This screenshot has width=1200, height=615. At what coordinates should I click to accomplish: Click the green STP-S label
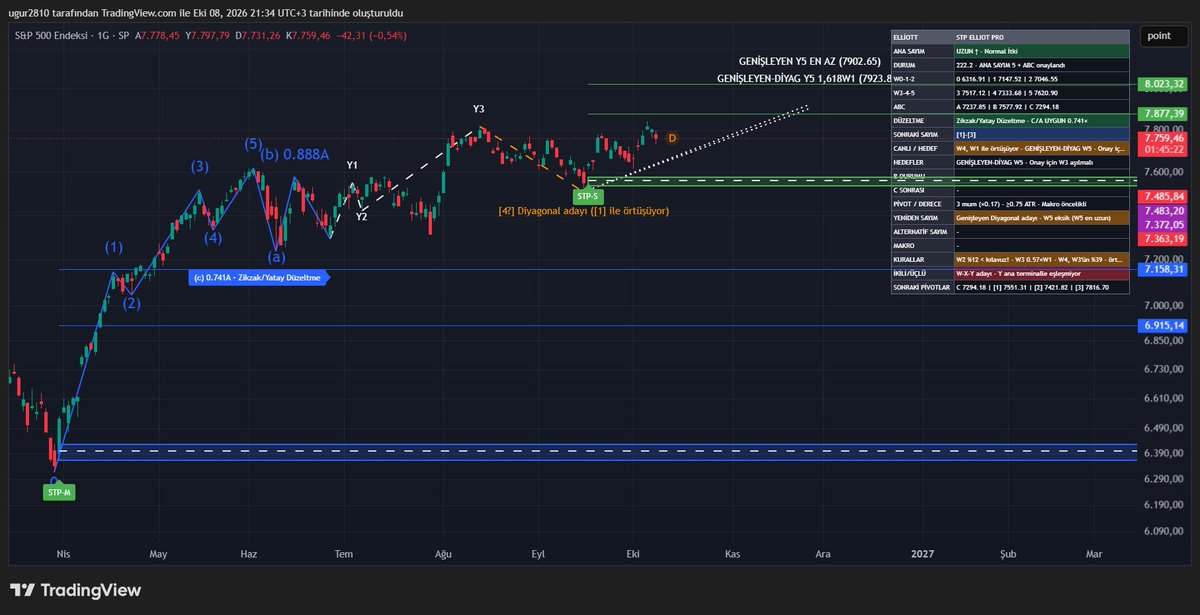[587, 196]
